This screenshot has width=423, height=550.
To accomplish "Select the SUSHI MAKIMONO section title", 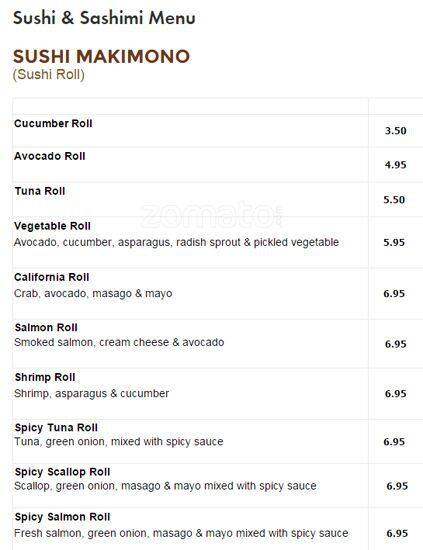I will click(101, 56).
